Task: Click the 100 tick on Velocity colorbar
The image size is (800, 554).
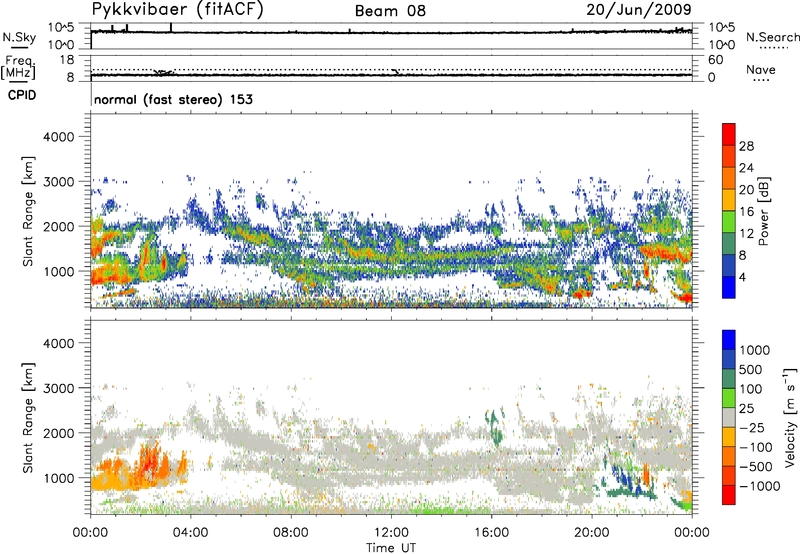Action: pos(751,389)
